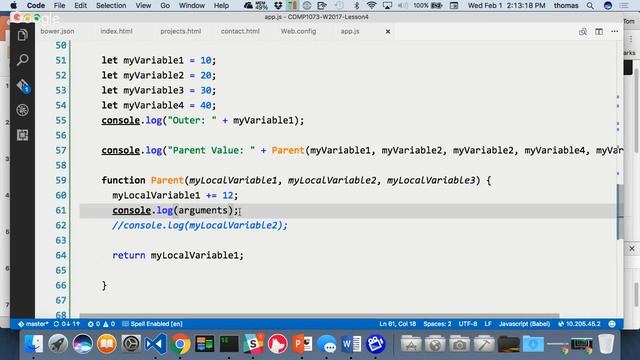Click Ln 61, Col 18 in status bar
The image size is (640, 360).
click(x=398, y=324)
